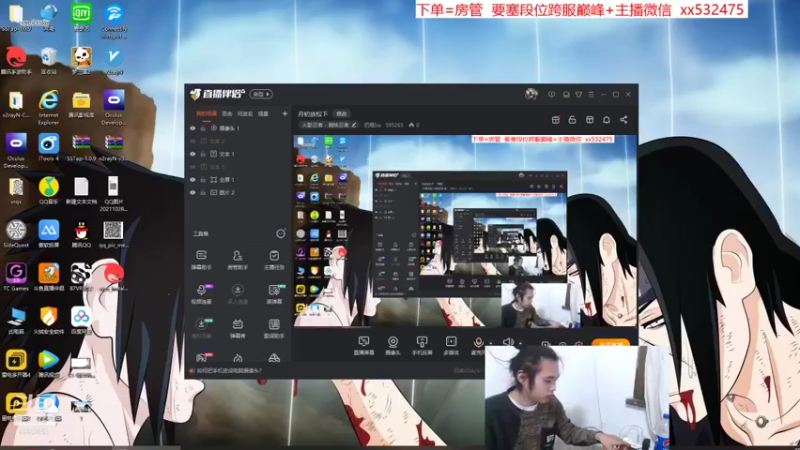Add a 手机投屏 phone mirroring source
The width and height of the screenshot is (800, 450).
click(x=422, y=345)
